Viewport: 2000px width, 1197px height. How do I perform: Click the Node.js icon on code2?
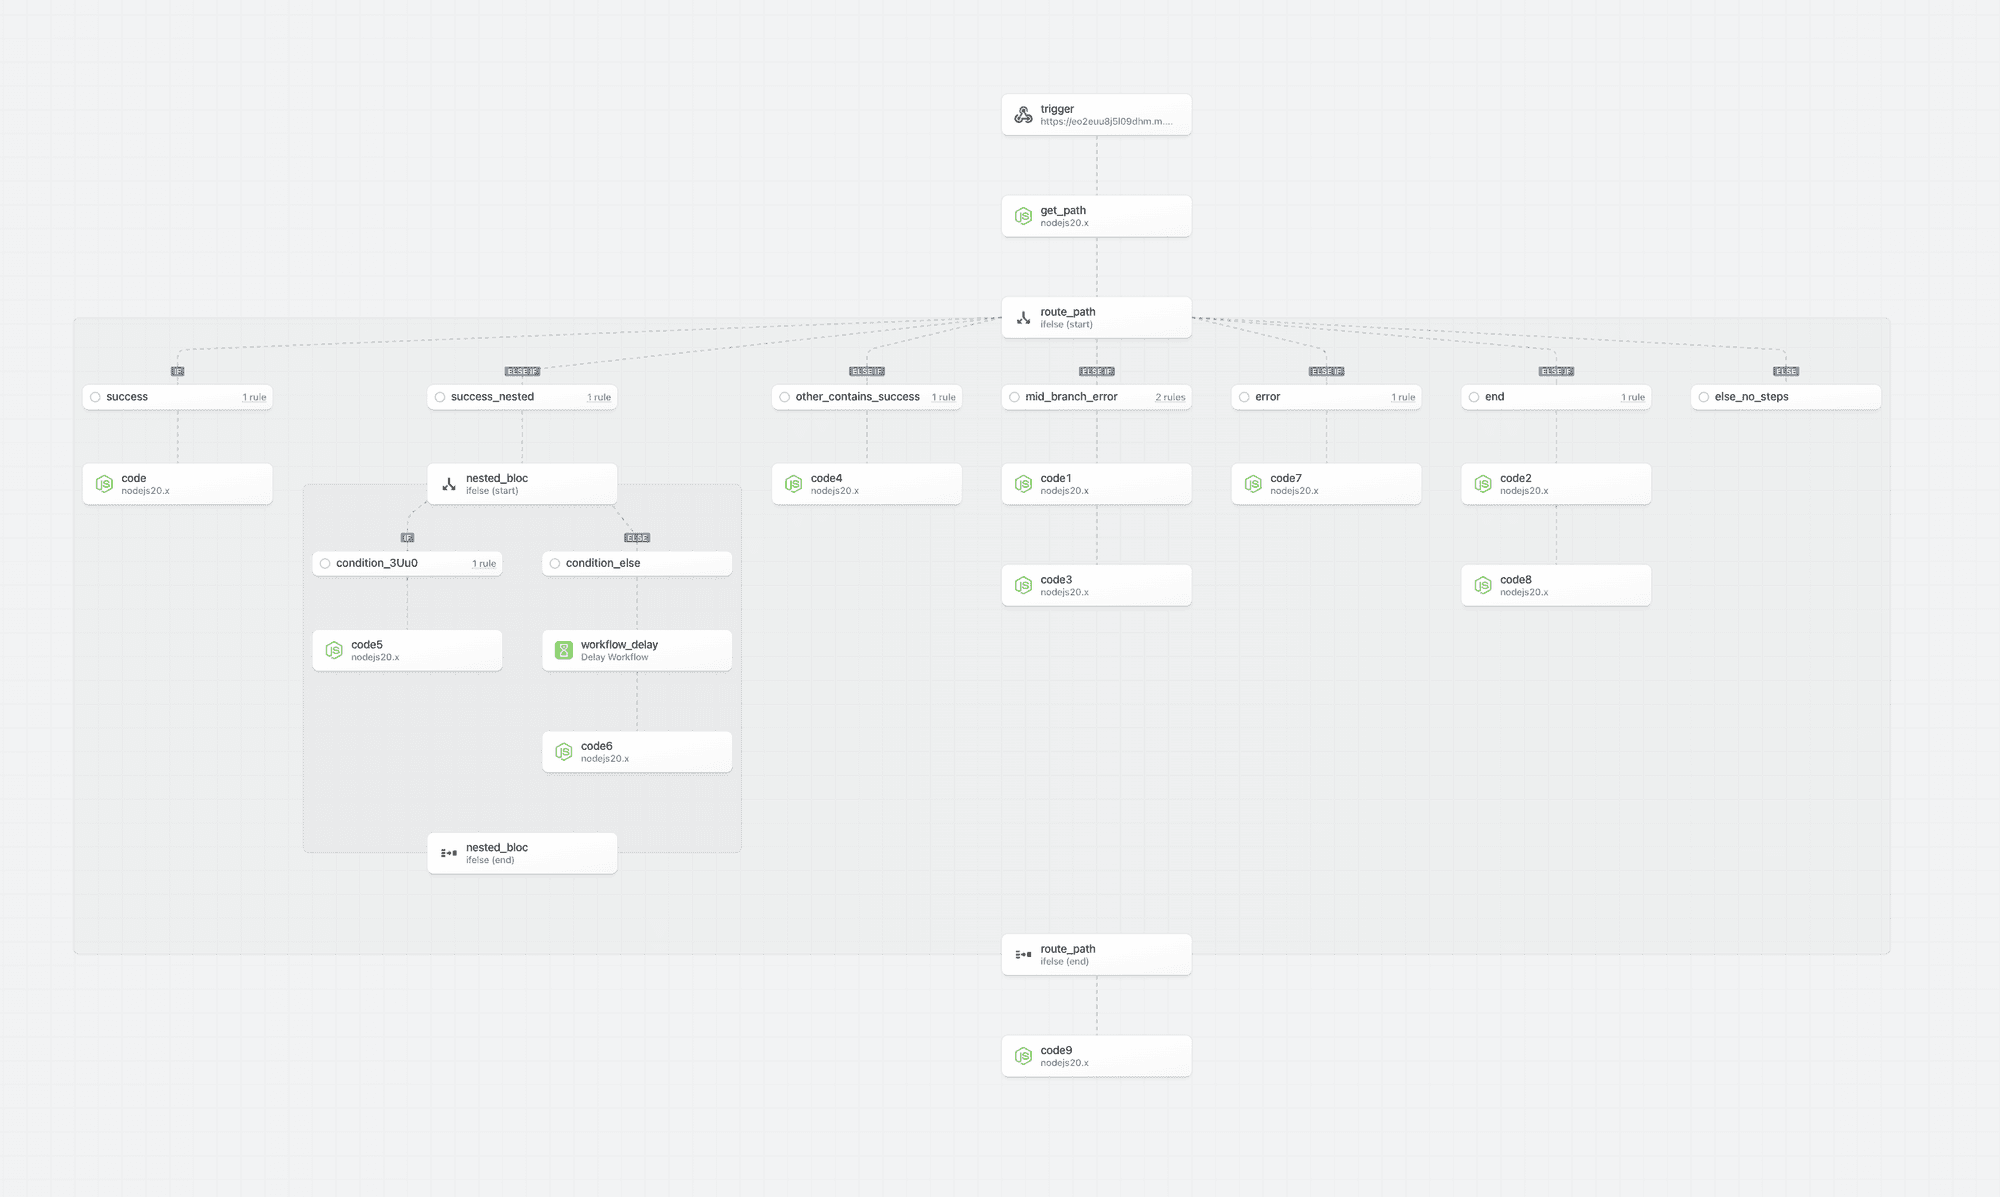click(1483, 484)
